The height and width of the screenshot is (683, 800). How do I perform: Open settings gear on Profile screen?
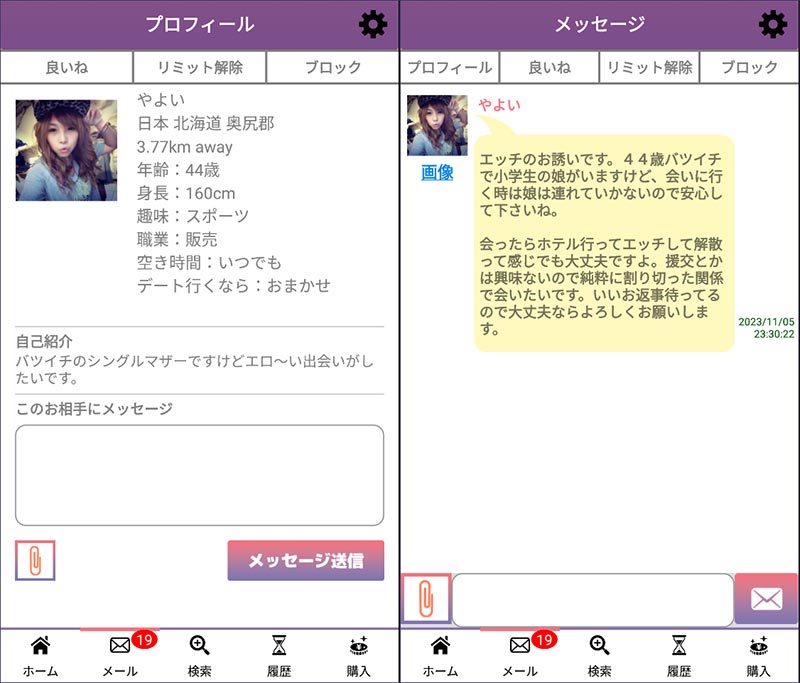click(x=373, y=24)
